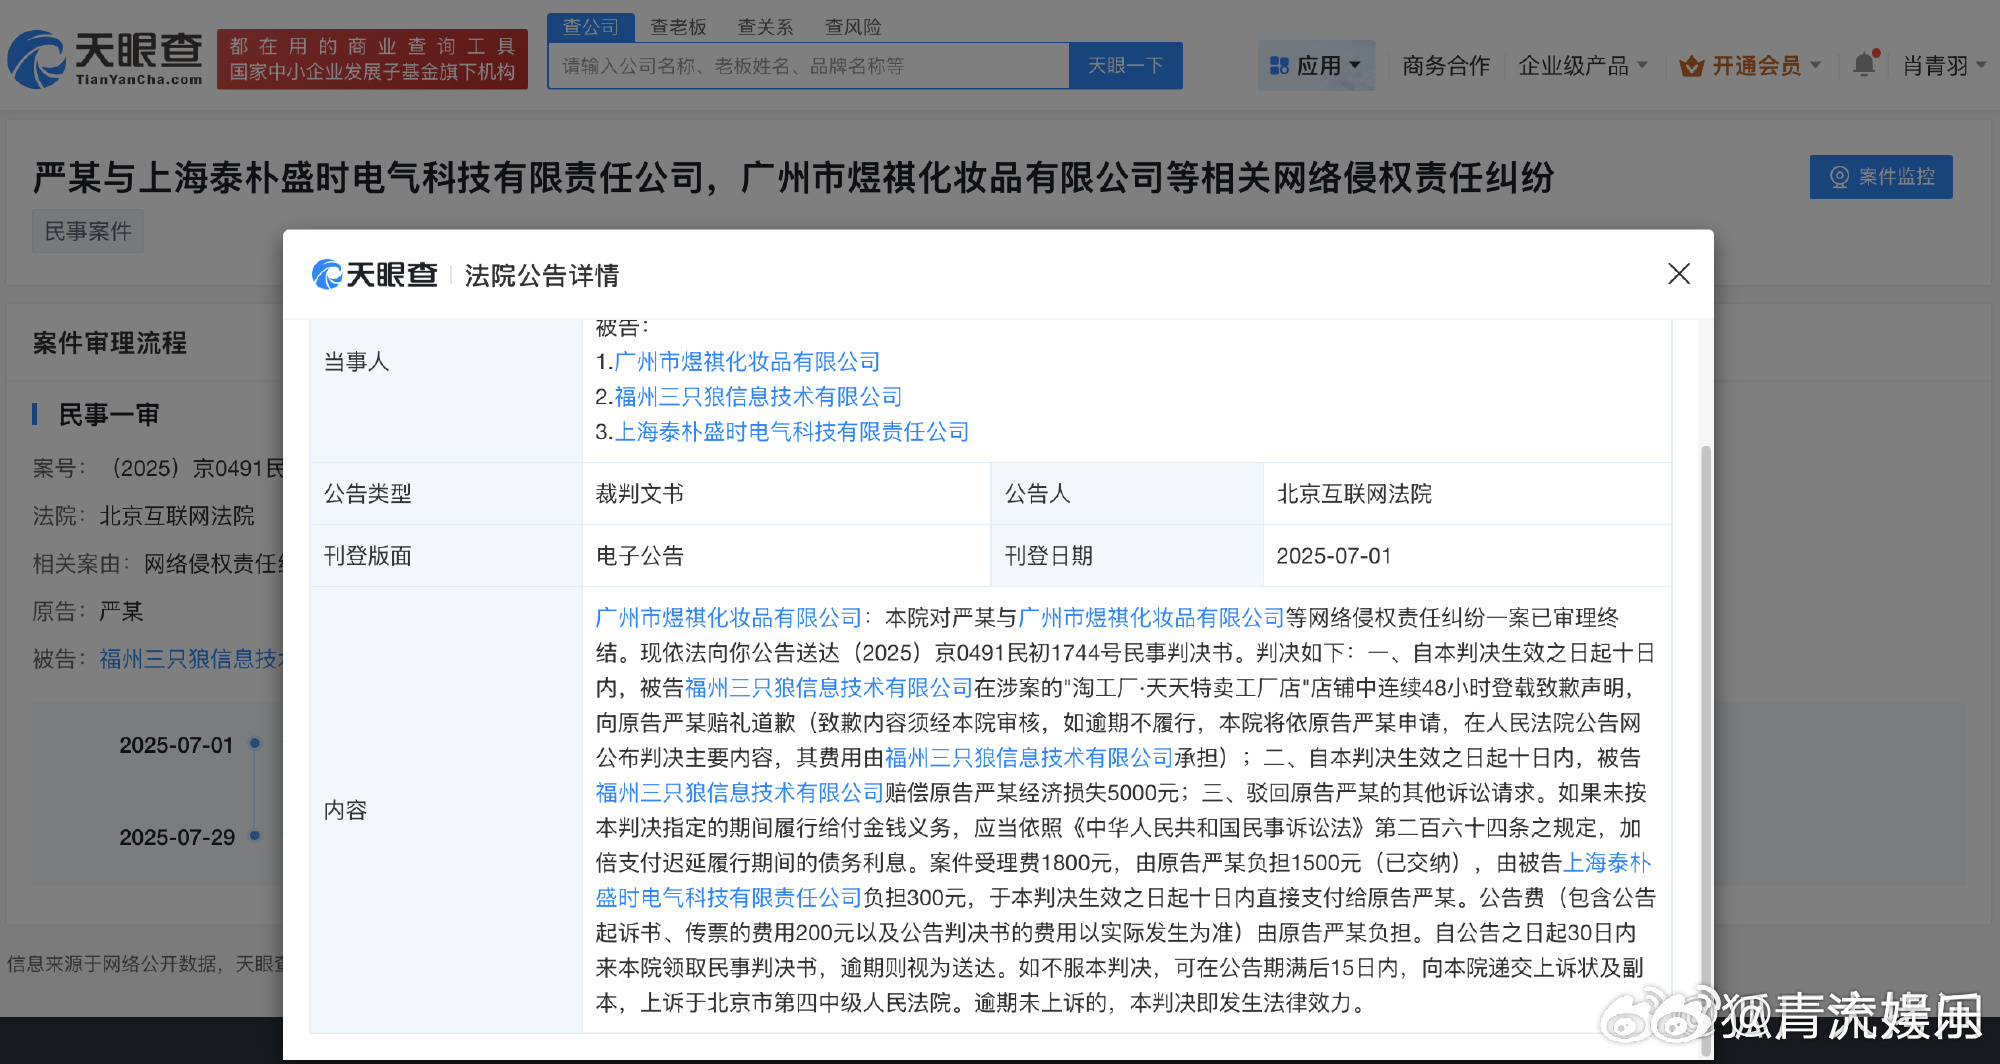Viewport: 2000px width, 1064px height.
Task: Click the 法院公告详情 dialog title
Action: [542, 275]
